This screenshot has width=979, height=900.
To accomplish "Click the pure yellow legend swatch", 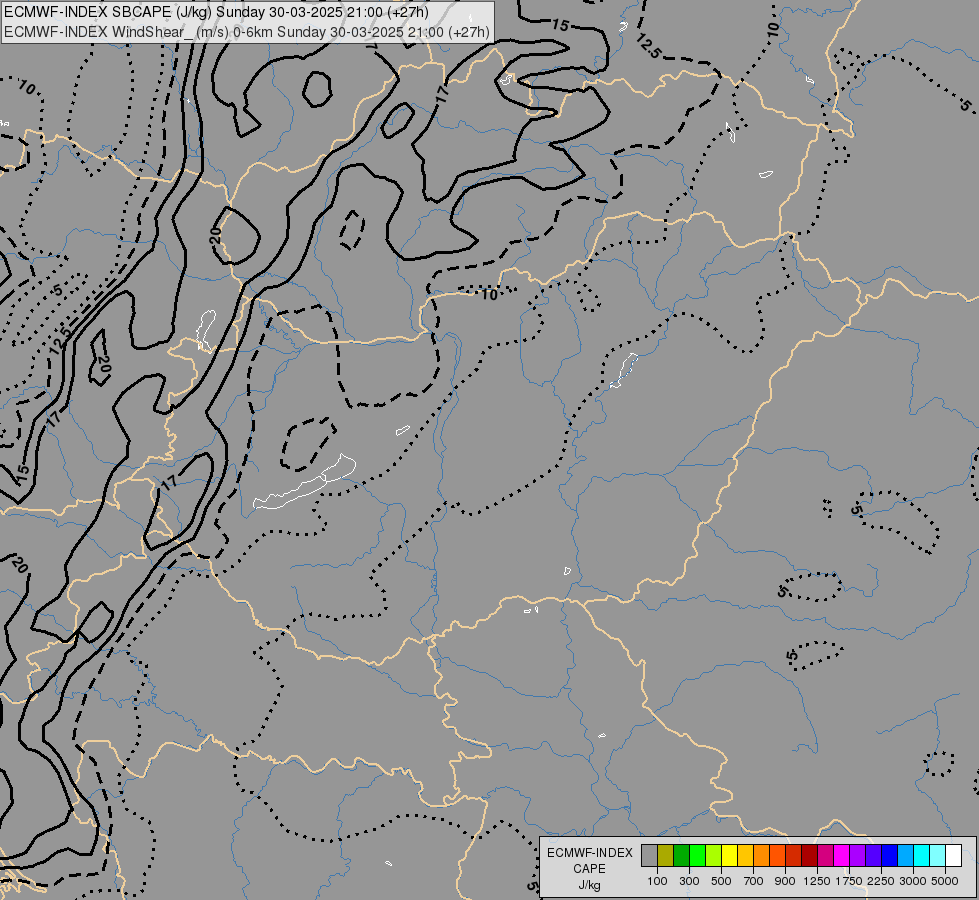I will pyautogui.click(x=729, y=856).
